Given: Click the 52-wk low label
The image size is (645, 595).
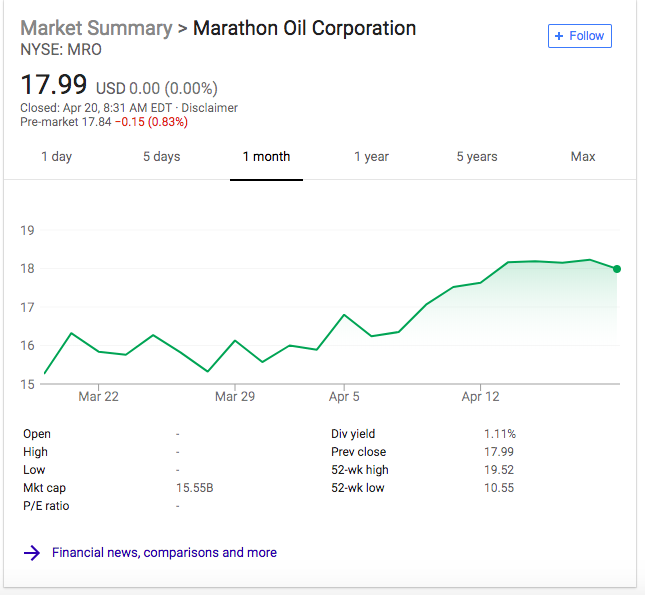Looking at the screenshot, I should 358,488.
